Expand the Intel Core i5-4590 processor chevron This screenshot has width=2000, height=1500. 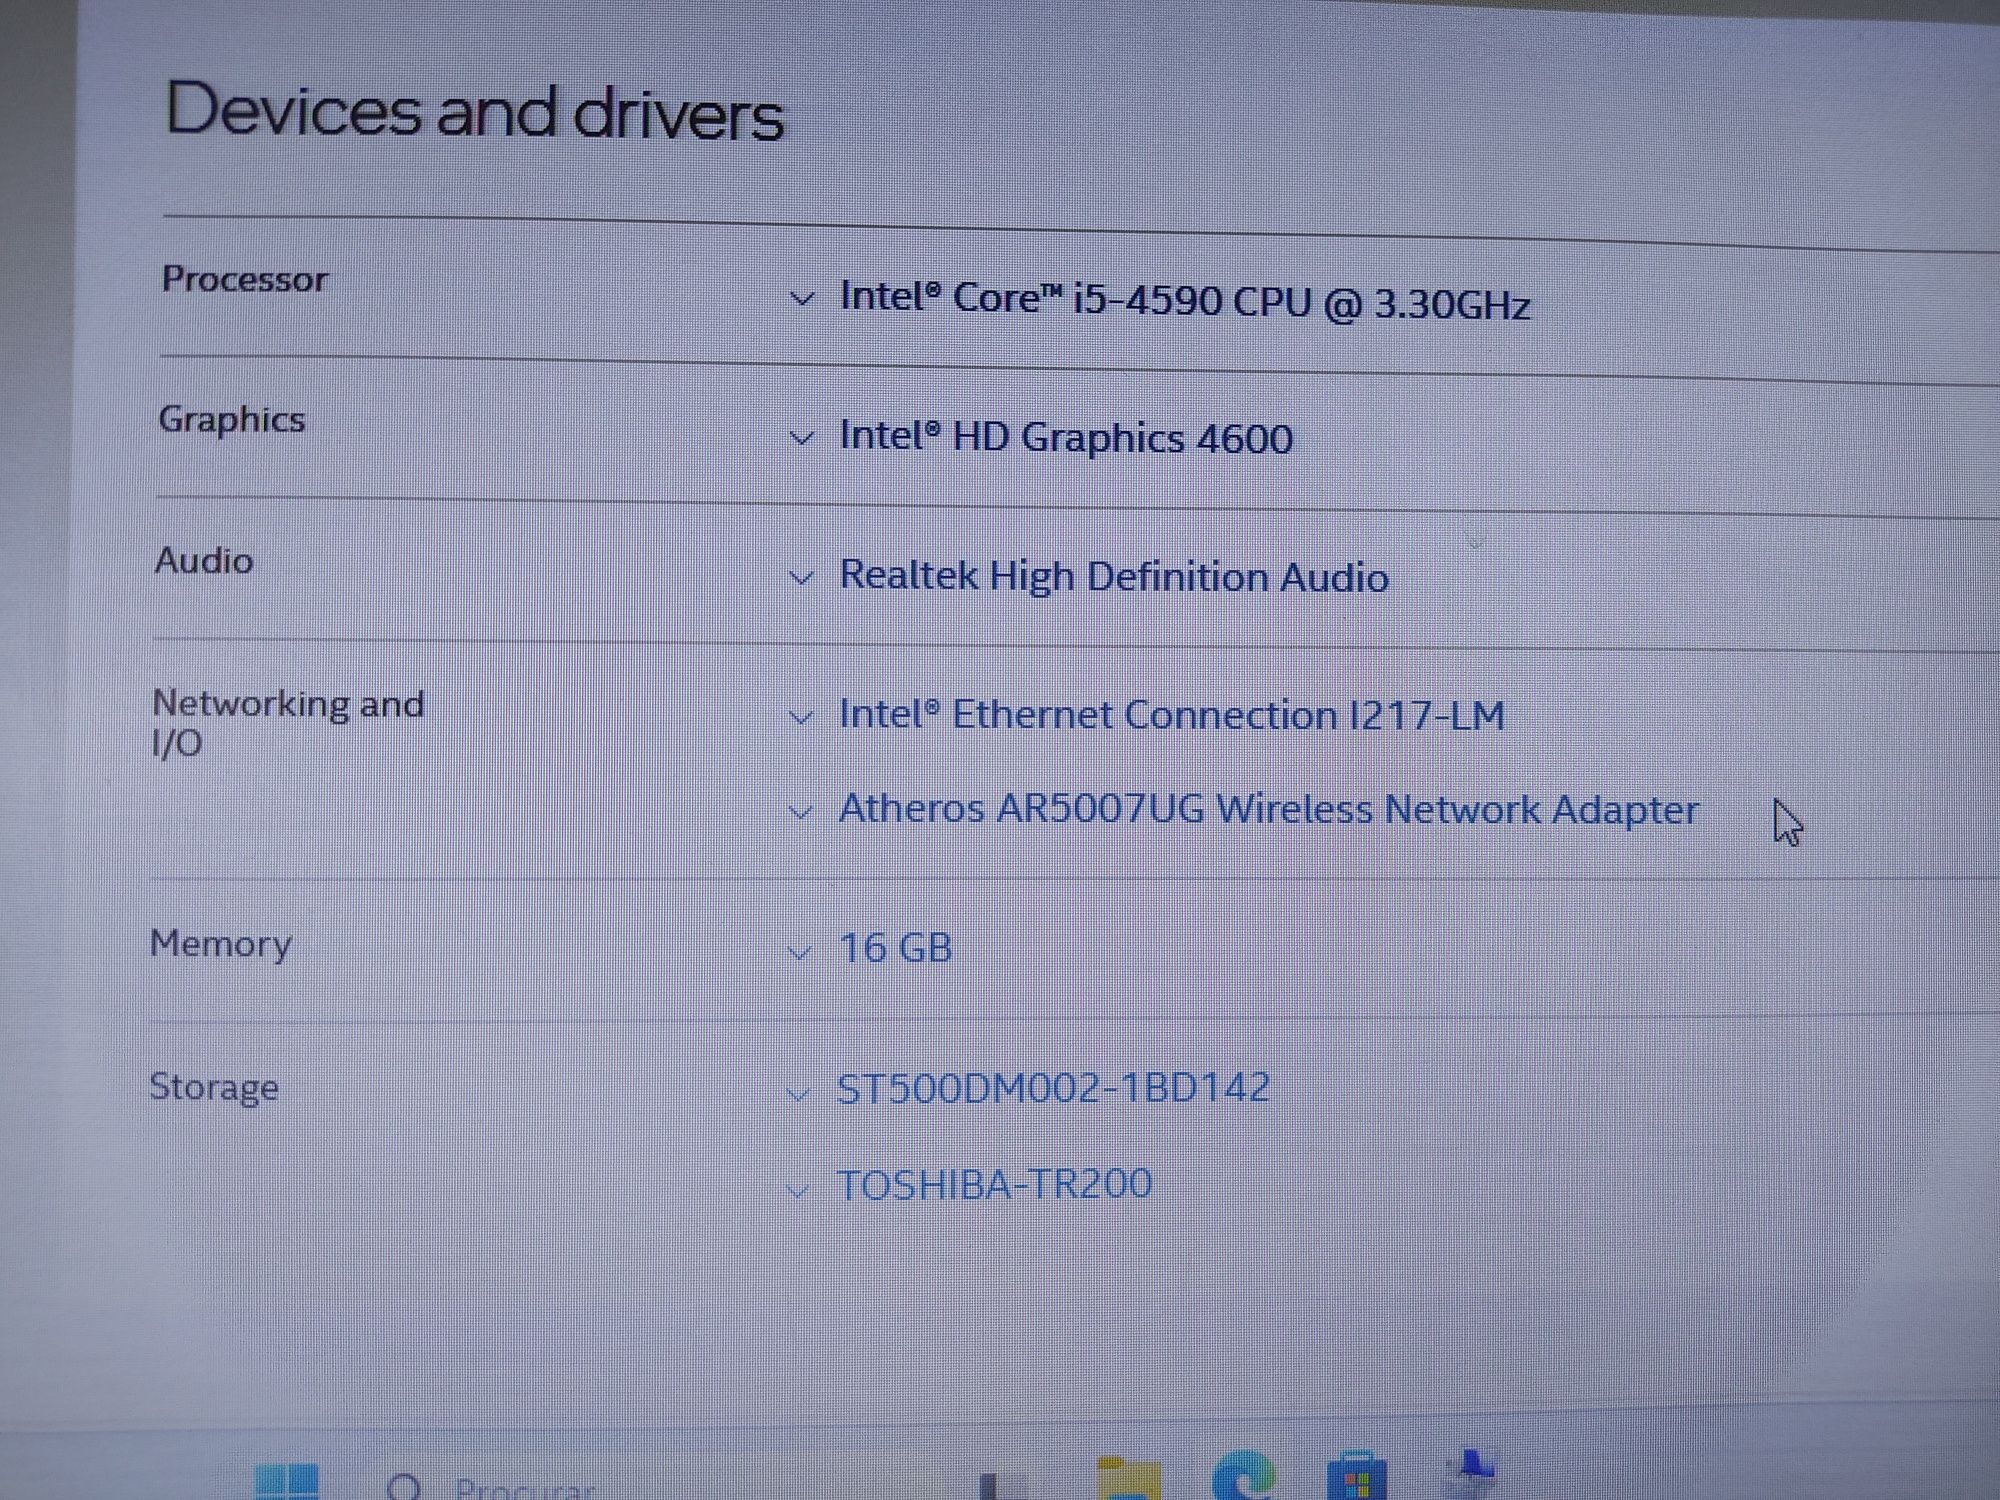[x=801, y=299]
